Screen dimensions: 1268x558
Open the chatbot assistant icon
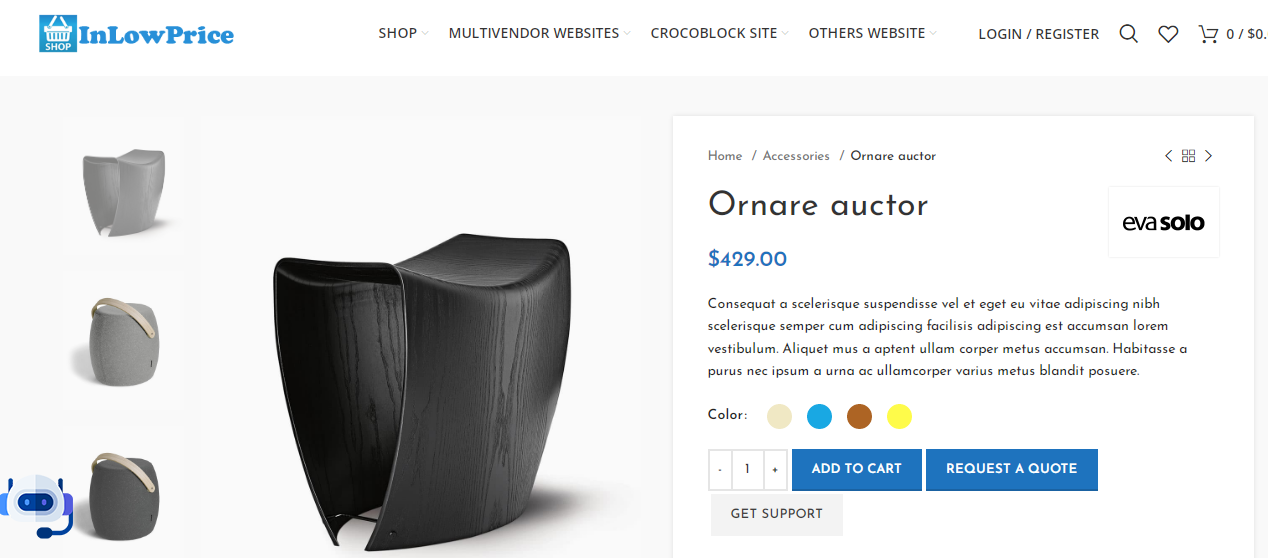[x=36, y=505]
